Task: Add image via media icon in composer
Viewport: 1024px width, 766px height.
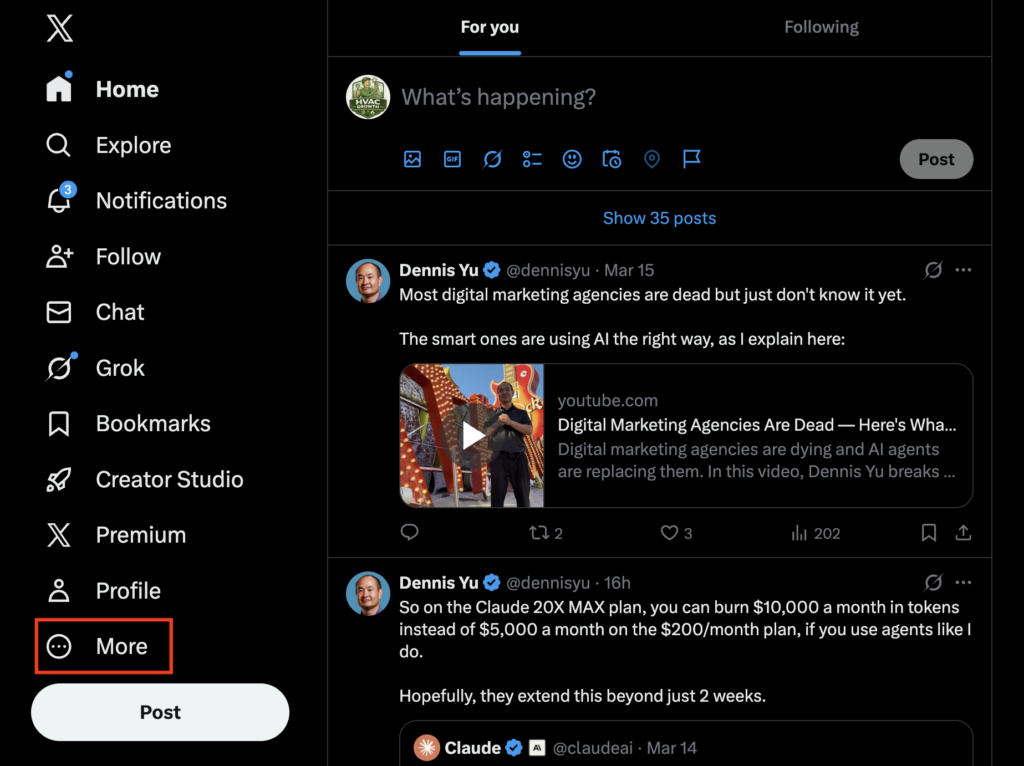Action: click(412, 159)
